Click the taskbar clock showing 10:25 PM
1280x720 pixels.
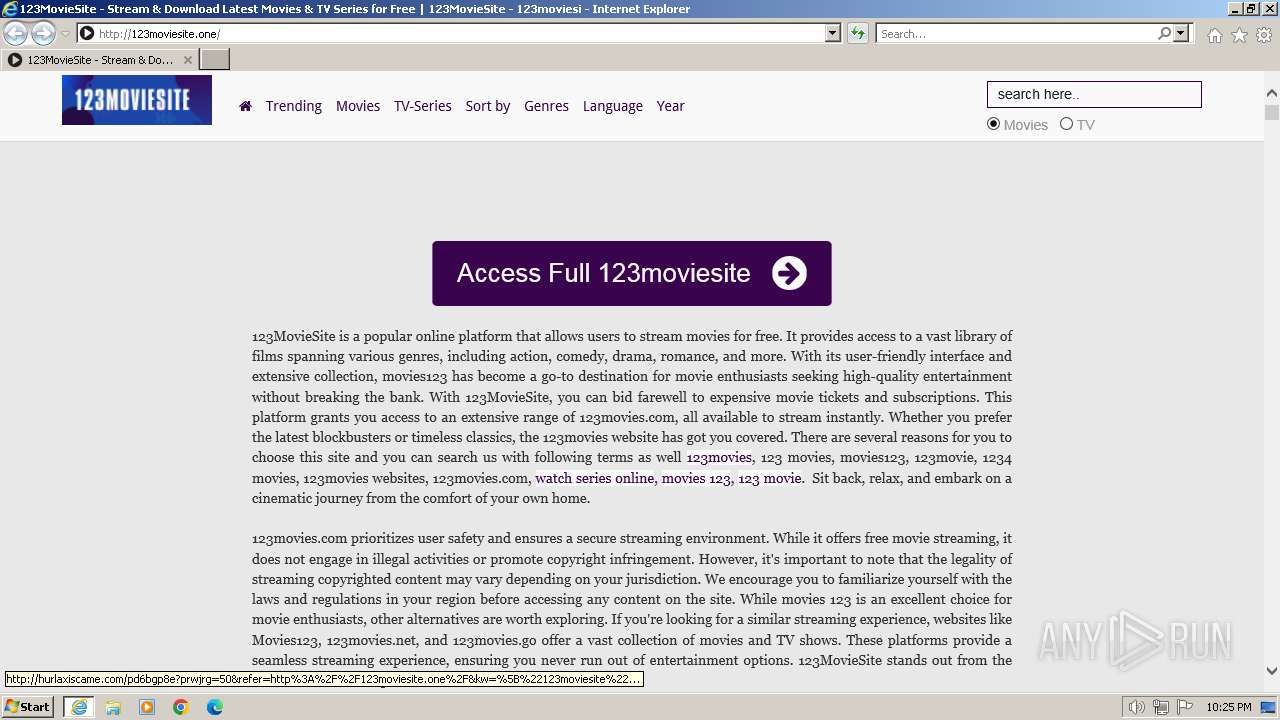click(x=1228, y=707)
